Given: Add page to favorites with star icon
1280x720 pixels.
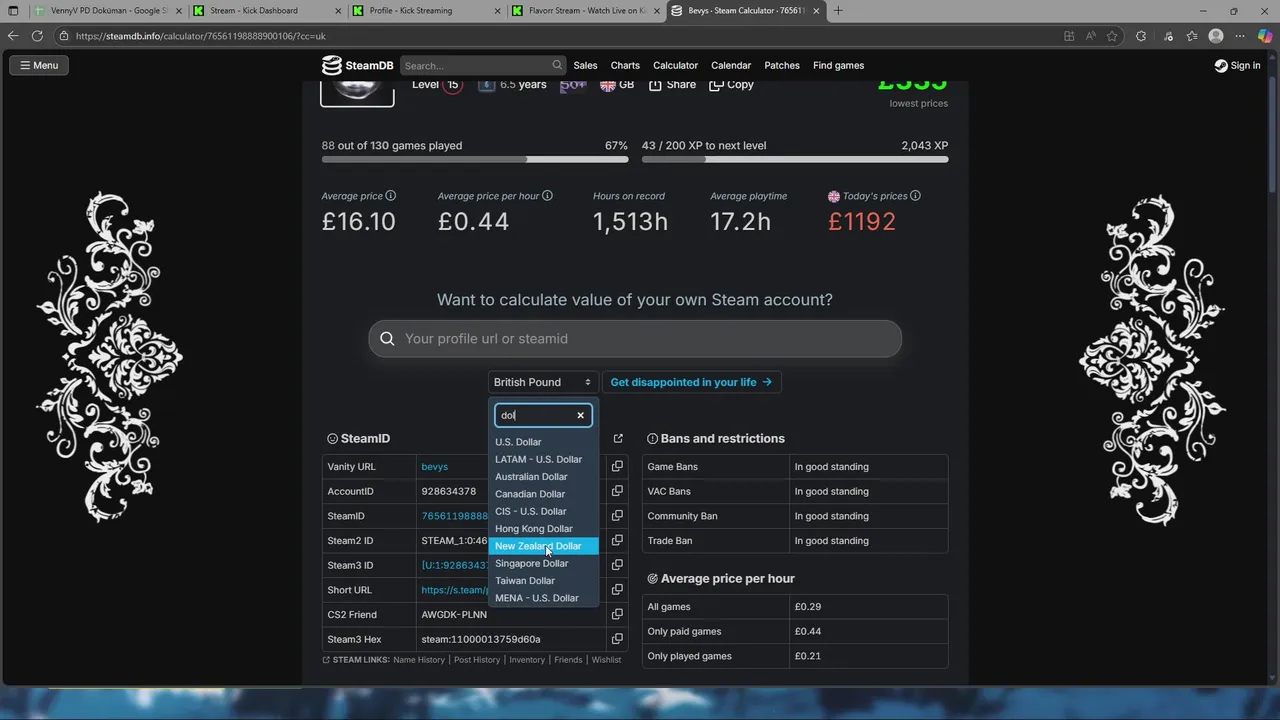Looking at the screenshot, I should tap(1112, 36).
